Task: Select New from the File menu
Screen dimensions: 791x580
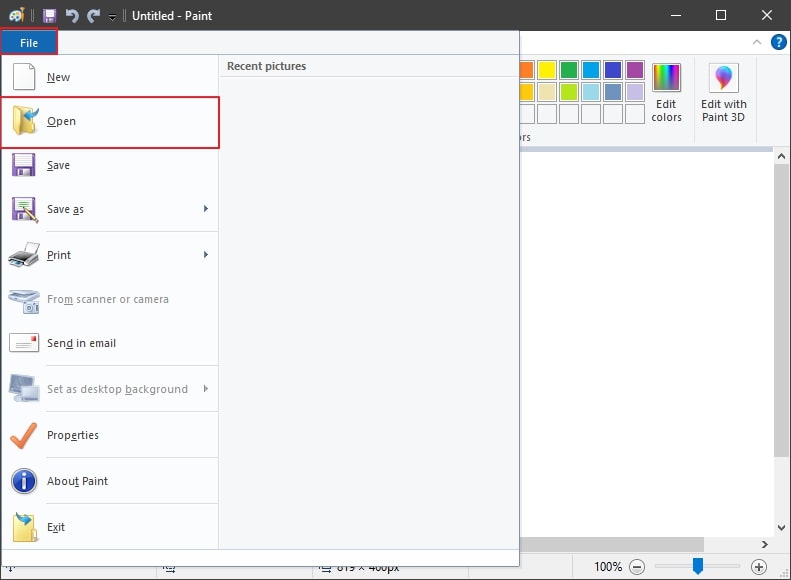Action: [x=109, y=77]
